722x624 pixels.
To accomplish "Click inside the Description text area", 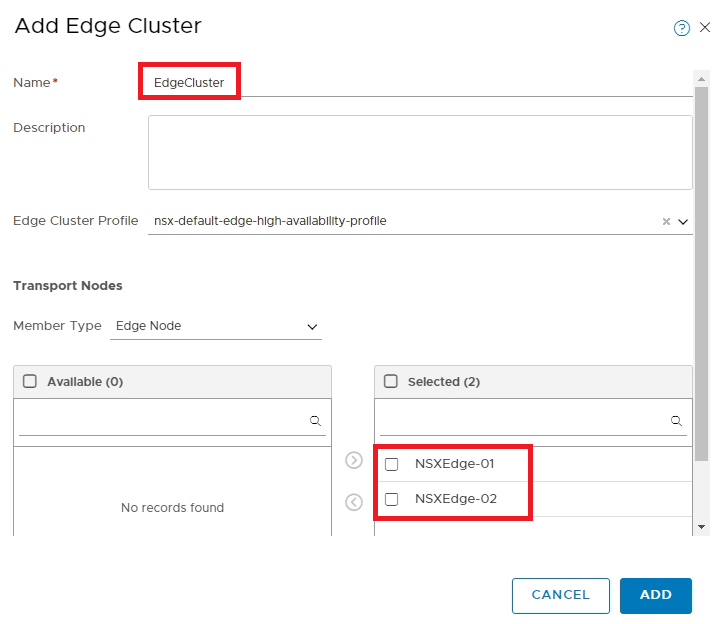I will (x=420, y=152).
